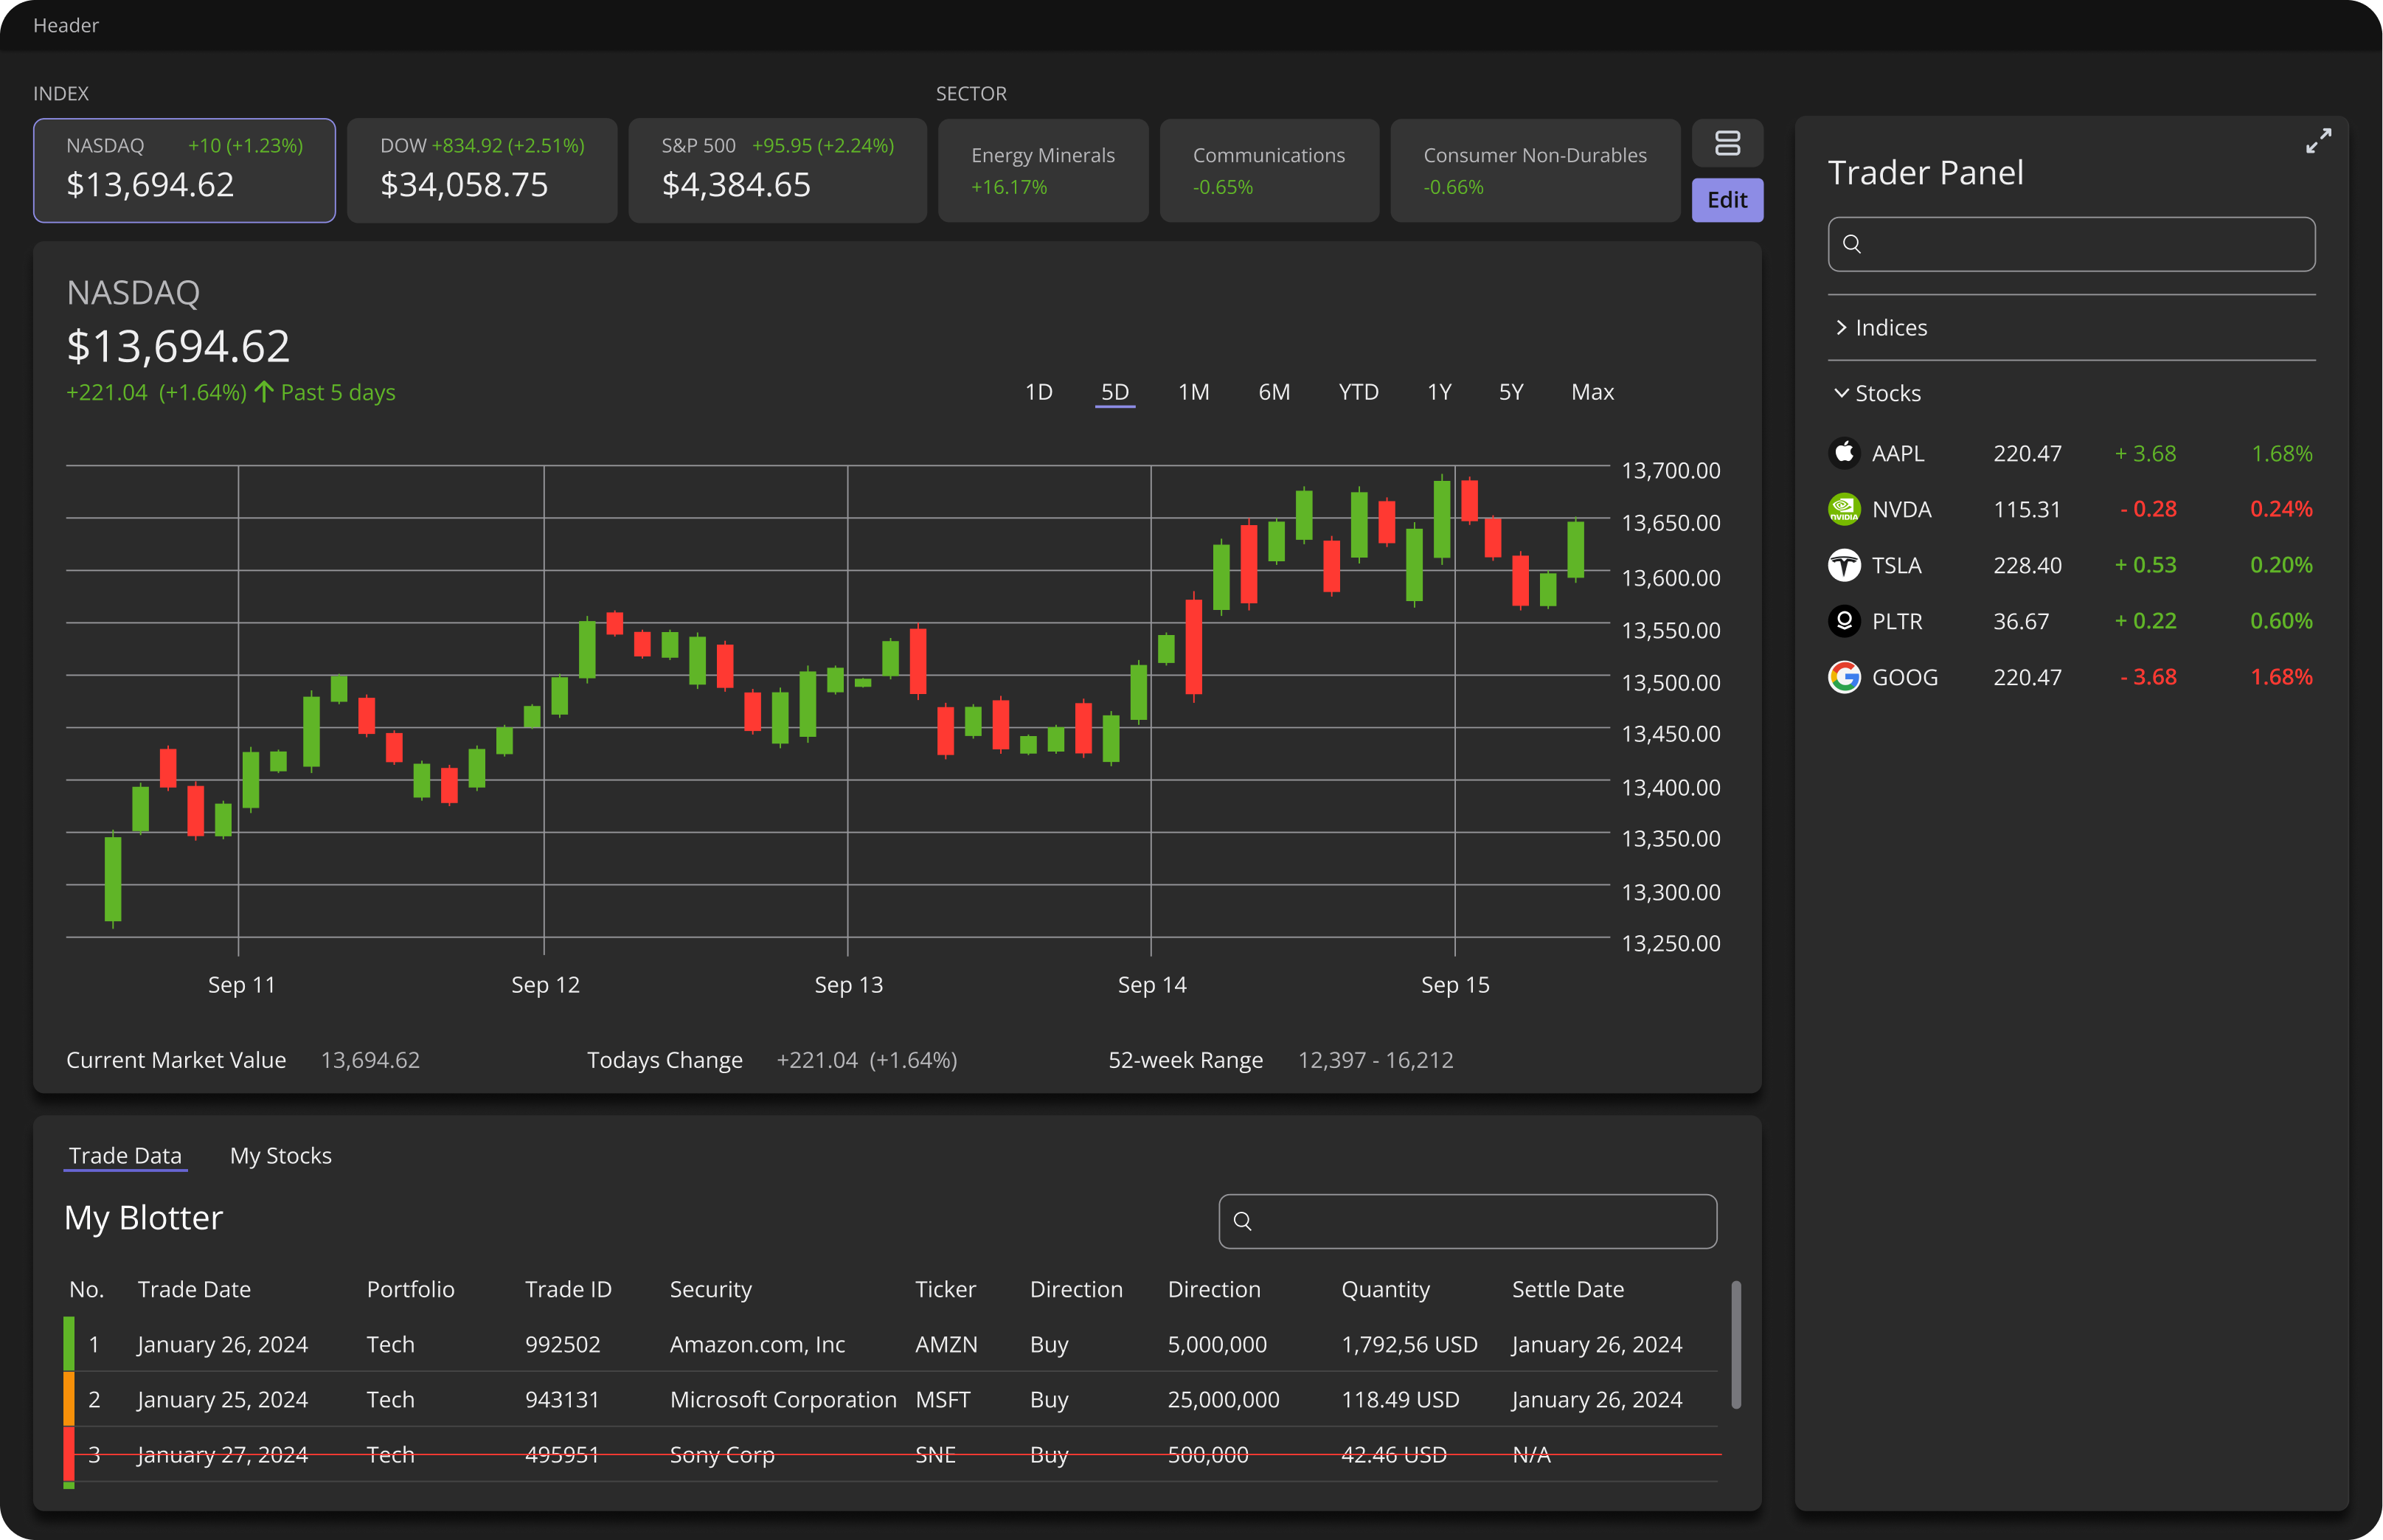Select the NASDAQ index card
The image size is (2383, 1540).
[x=184, y=170]
